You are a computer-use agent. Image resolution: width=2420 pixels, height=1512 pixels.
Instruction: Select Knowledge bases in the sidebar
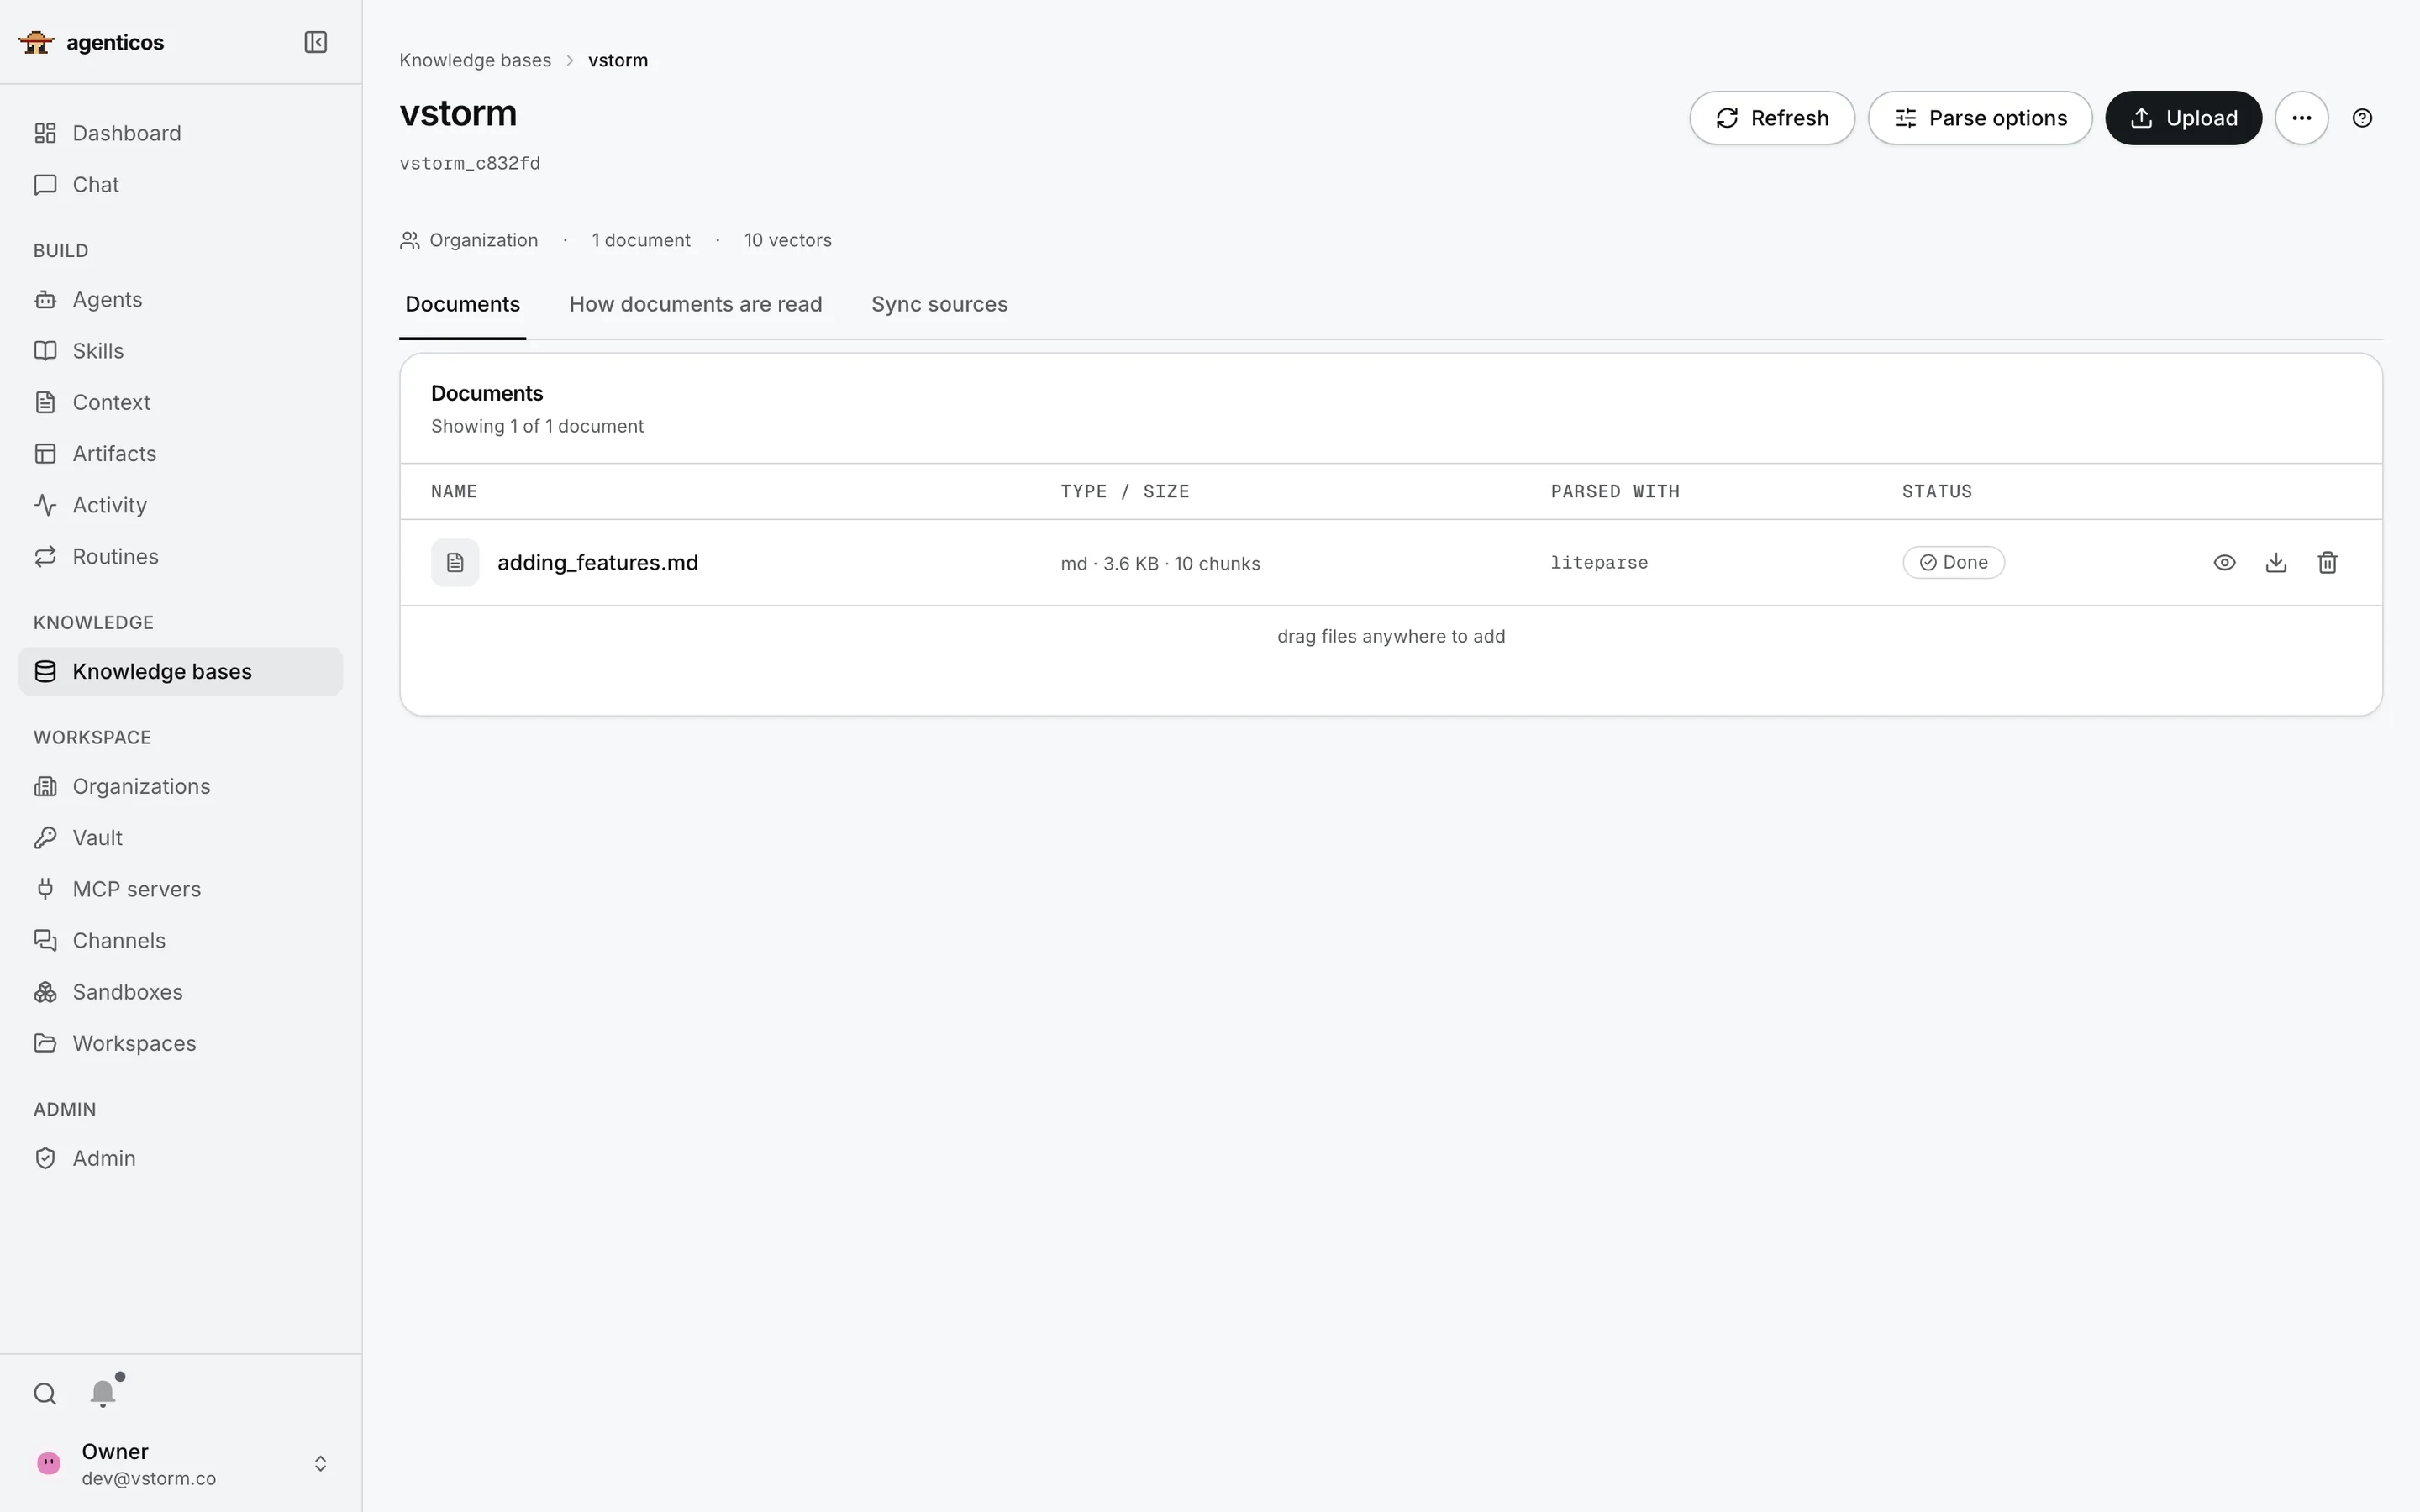(x=180, y=671)
